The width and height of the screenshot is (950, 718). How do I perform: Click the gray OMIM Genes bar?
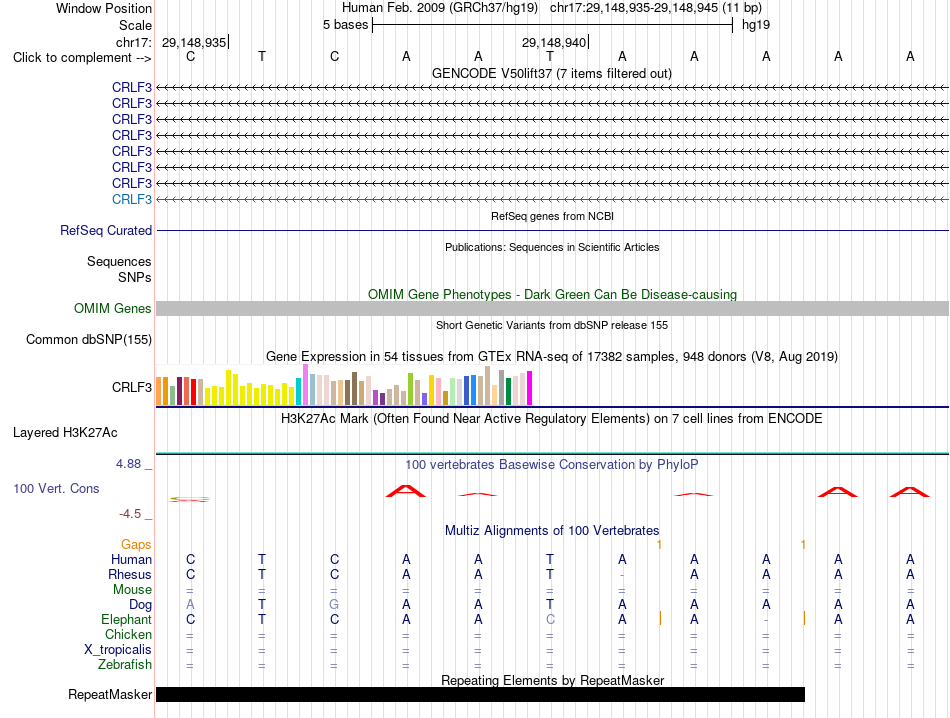[x=553, y=308]
